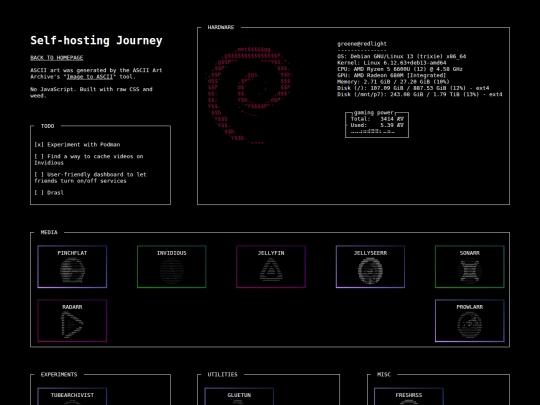Viewport: 540px width, 405px height.
Task: Click the JELLYFIN card title
Action: point(271,253)
